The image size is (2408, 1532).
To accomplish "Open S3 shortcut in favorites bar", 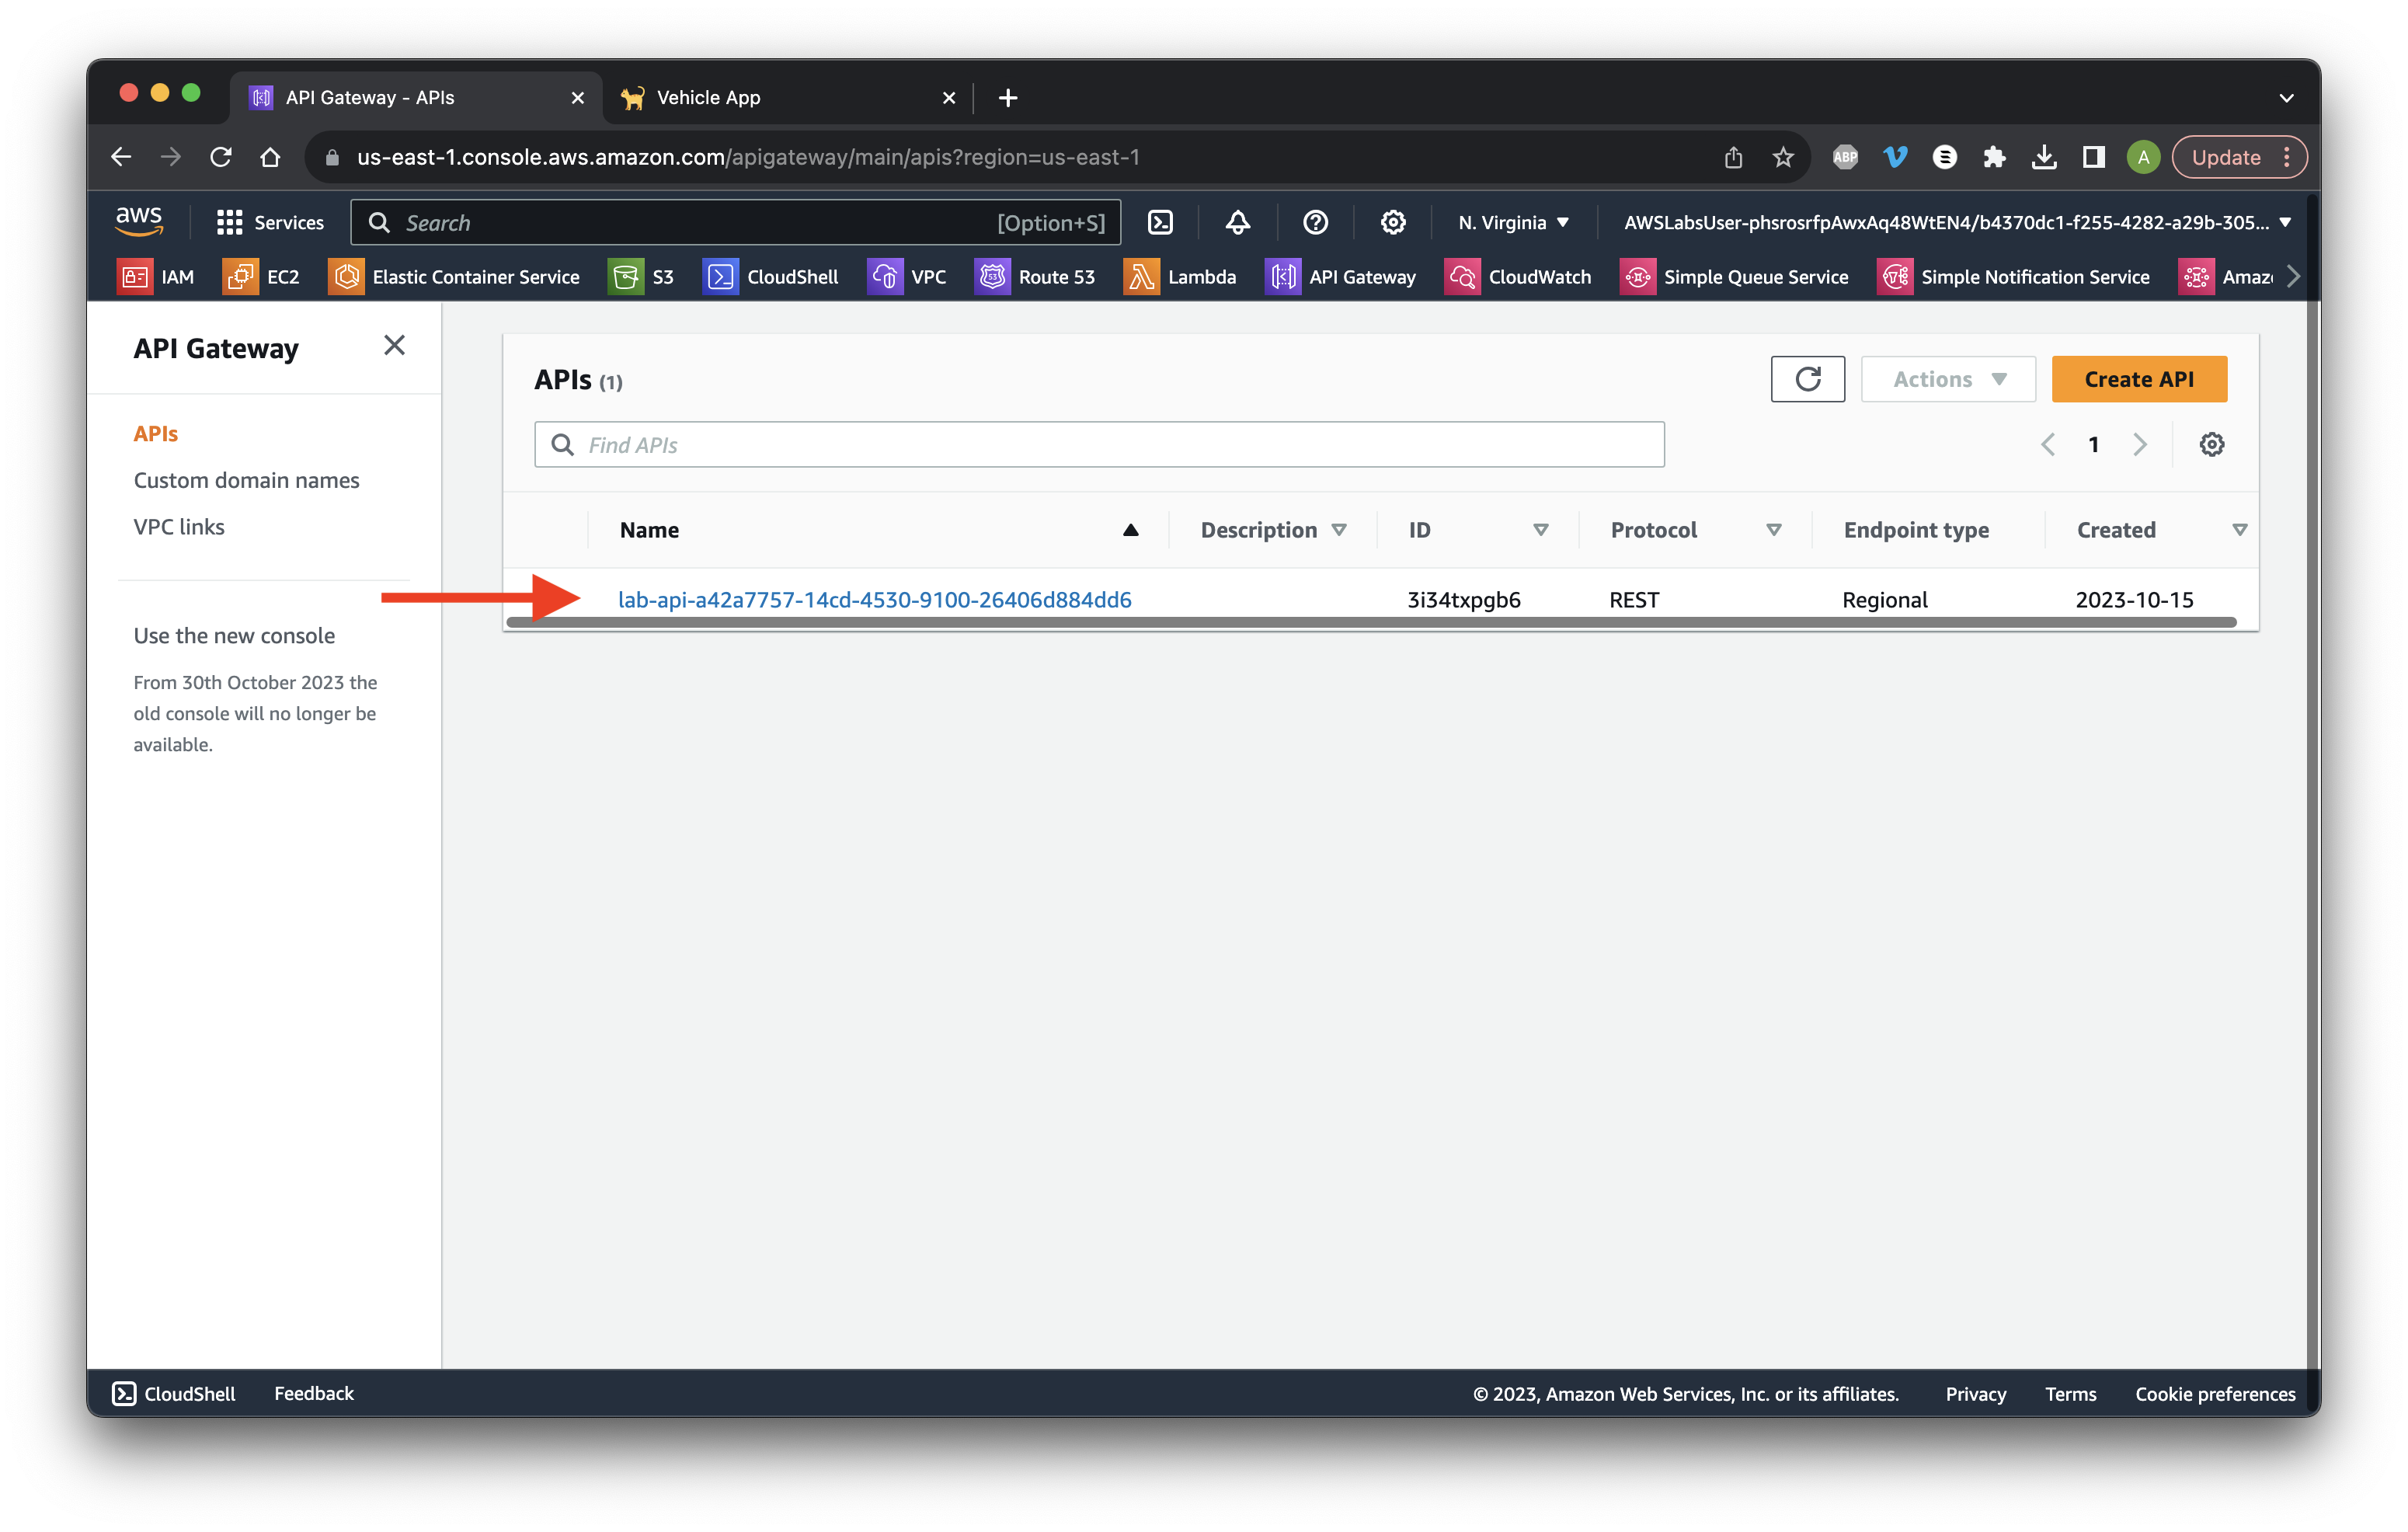I will (x=642, y=277).
